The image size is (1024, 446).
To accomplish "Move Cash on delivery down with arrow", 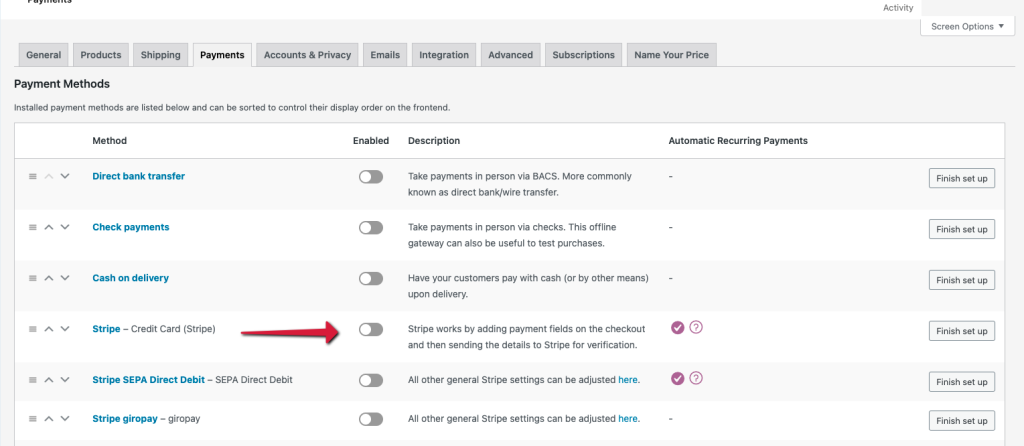I will point(65,278).
